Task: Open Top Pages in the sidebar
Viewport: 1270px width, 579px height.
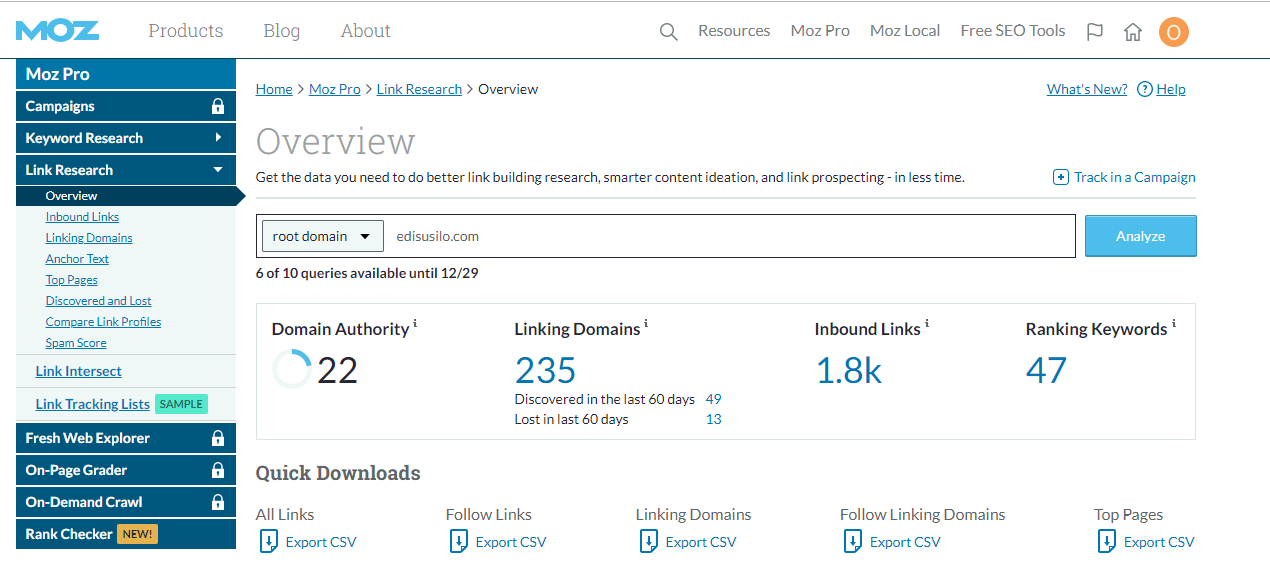Action: 72,280
